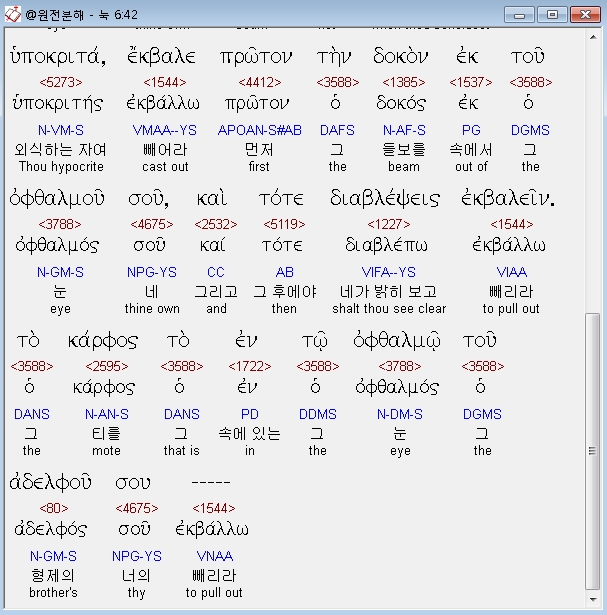The width and height of the screenshot is (607, 615).
Task: Click the Greek word ὑποκριτά,
Action: coord(58,57)
